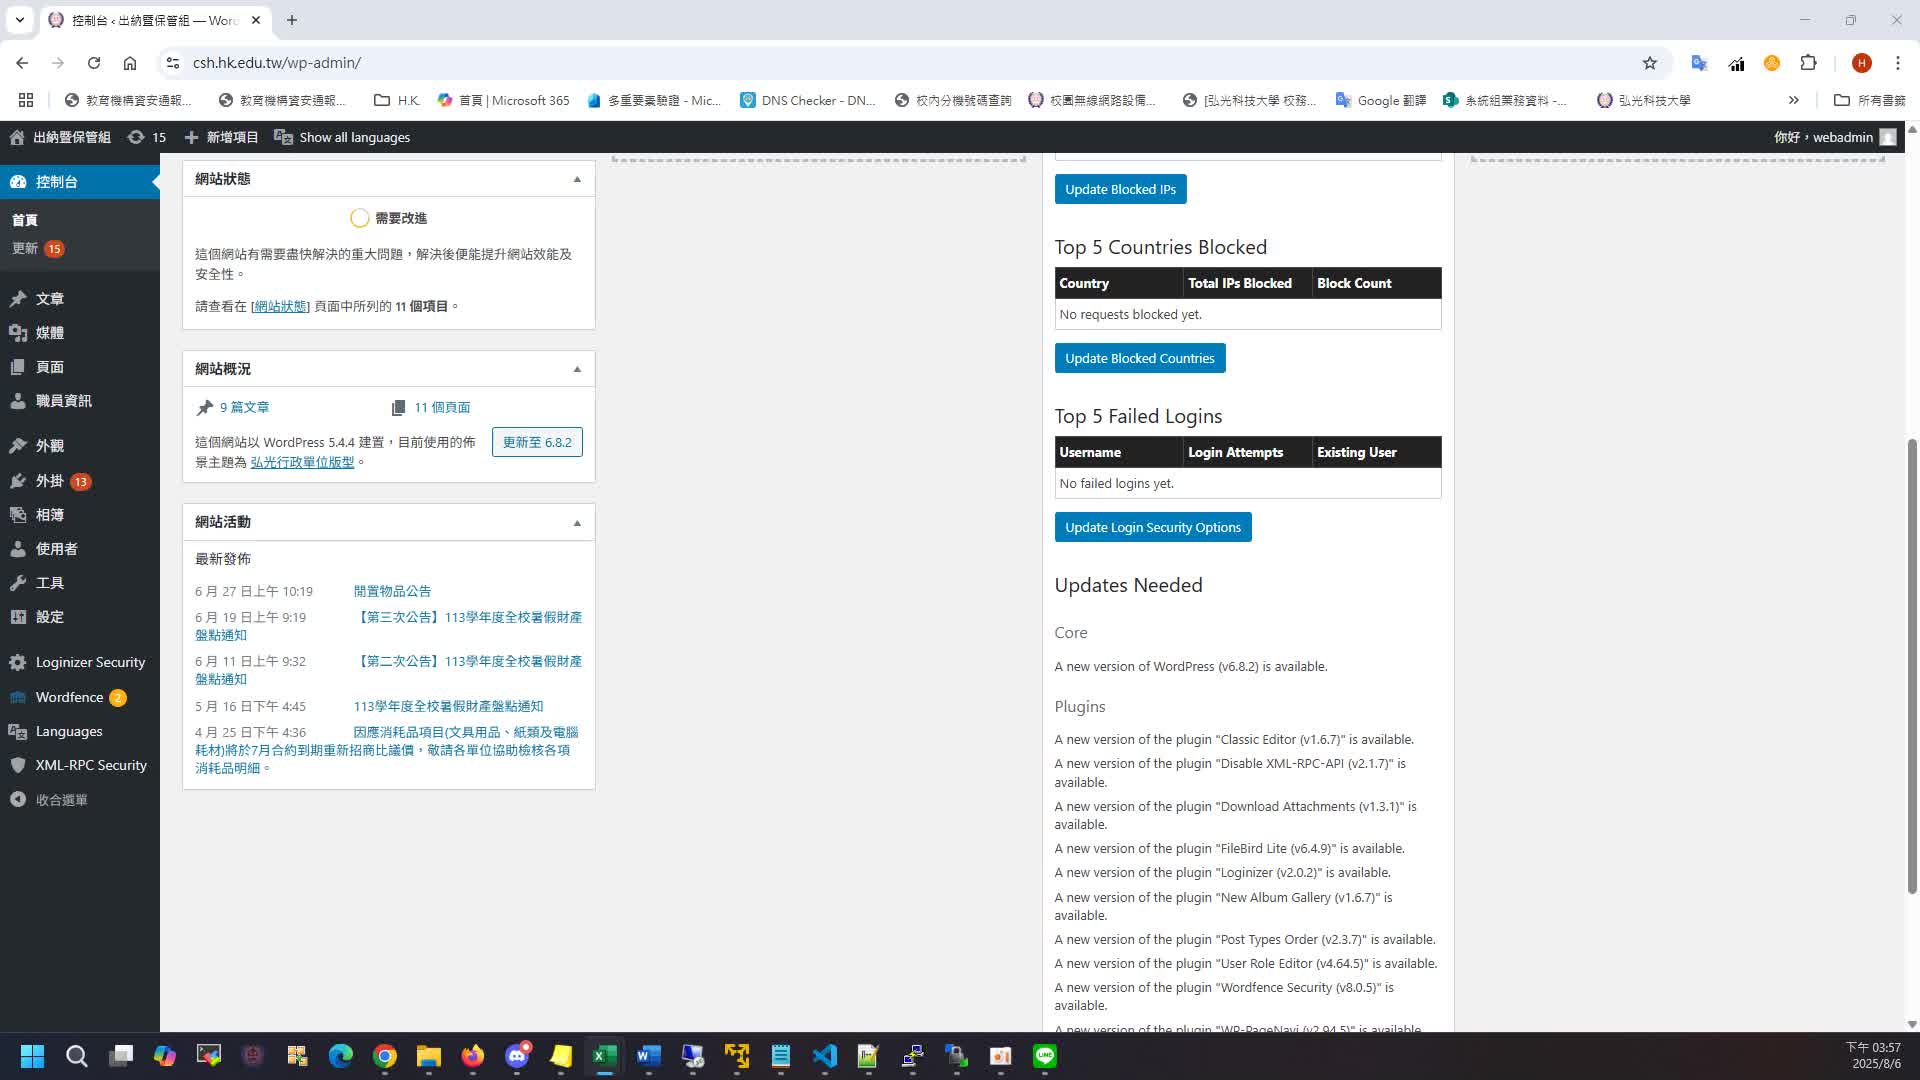Open the Chrome extensions puzzle icon
The height and width of the screenshot is (1080, 1920).
pos(1808,63)
